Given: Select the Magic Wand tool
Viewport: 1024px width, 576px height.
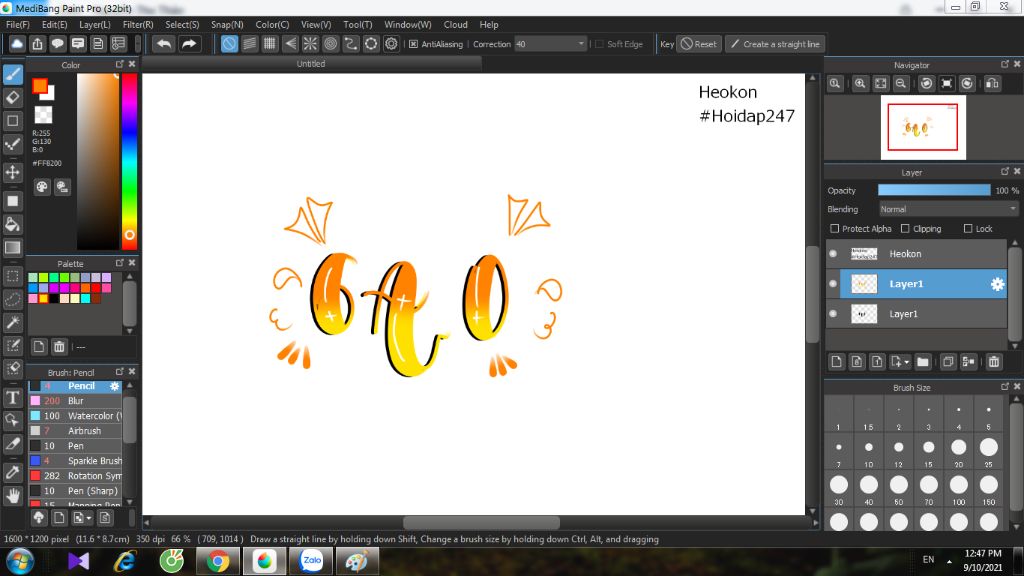Looking at the screenshot, I should (x=12, y=322).
